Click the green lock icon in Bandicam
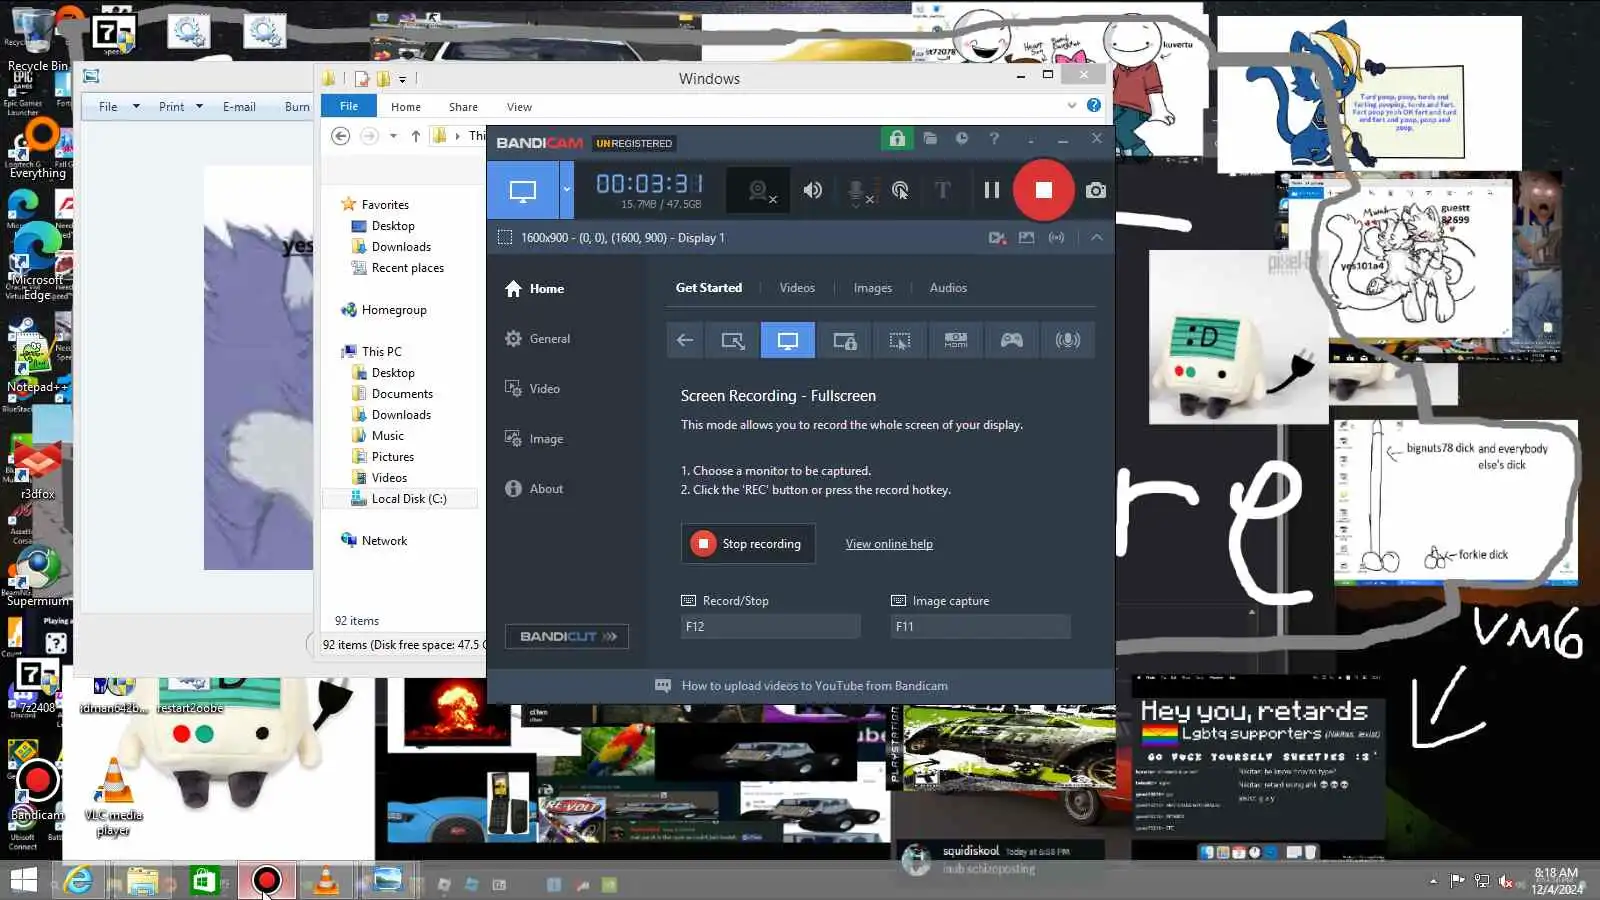1600x900 pixels. click(897, 139)
